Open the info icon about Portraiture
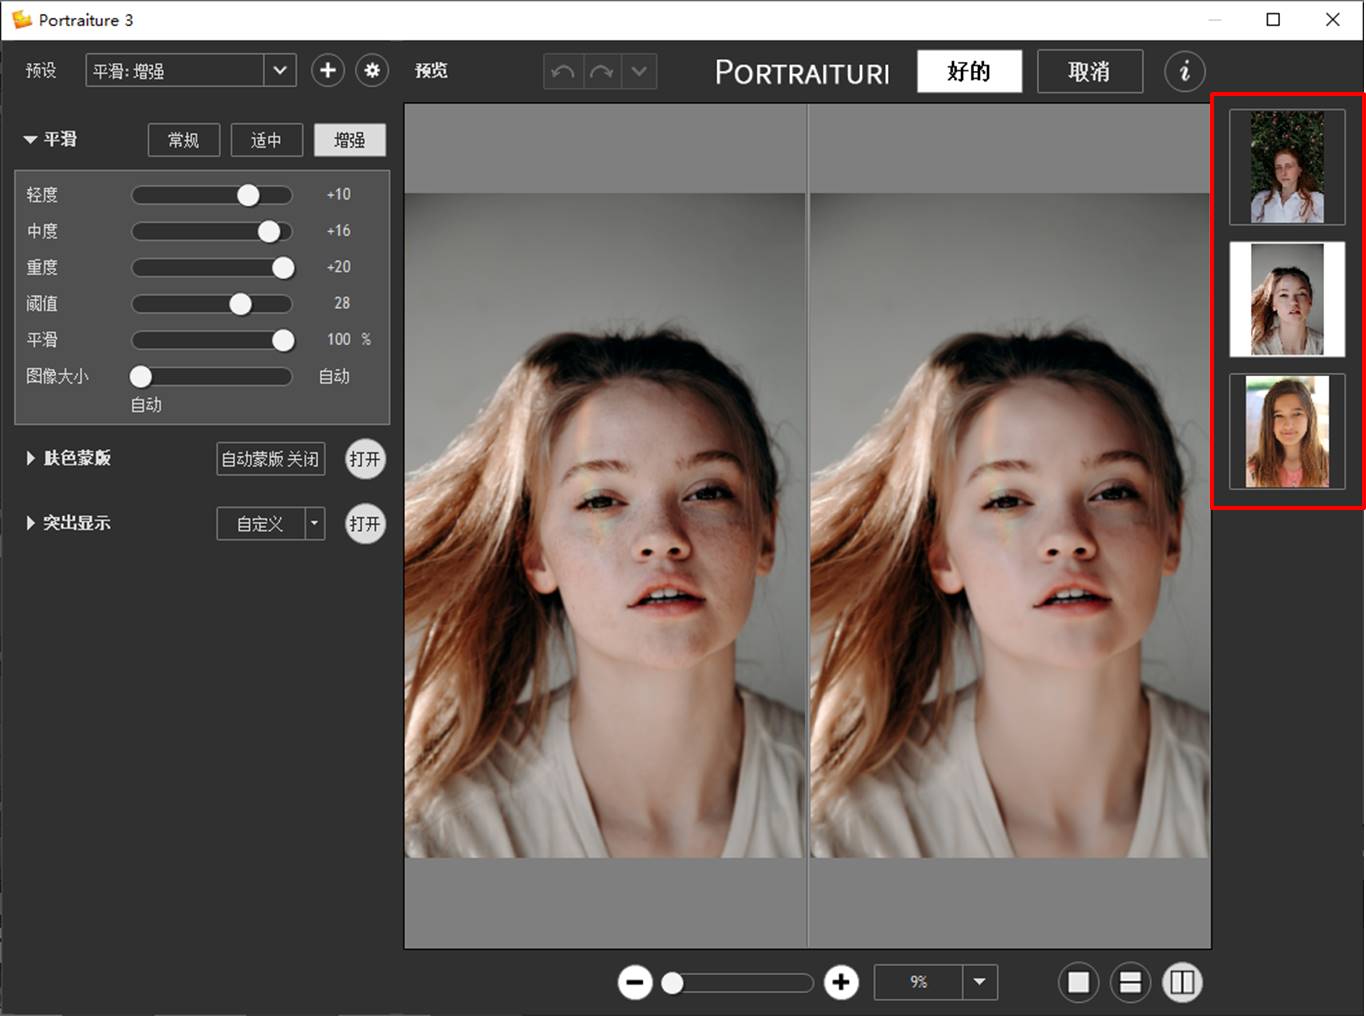Screen dimensions: 1366x1016 pyautogui.click(x=1184, y=72)
